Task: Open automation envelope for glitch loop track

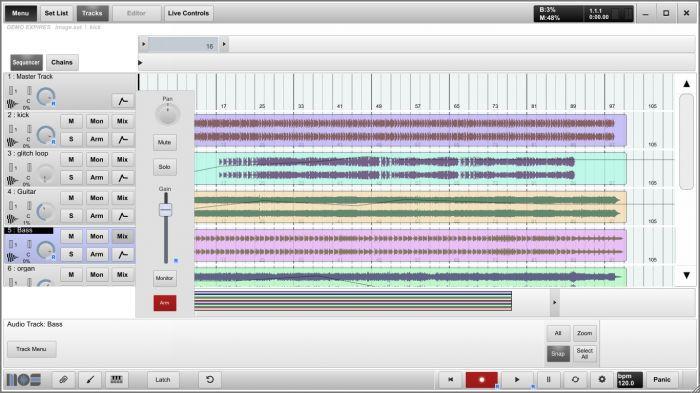Action: [123, 178]
